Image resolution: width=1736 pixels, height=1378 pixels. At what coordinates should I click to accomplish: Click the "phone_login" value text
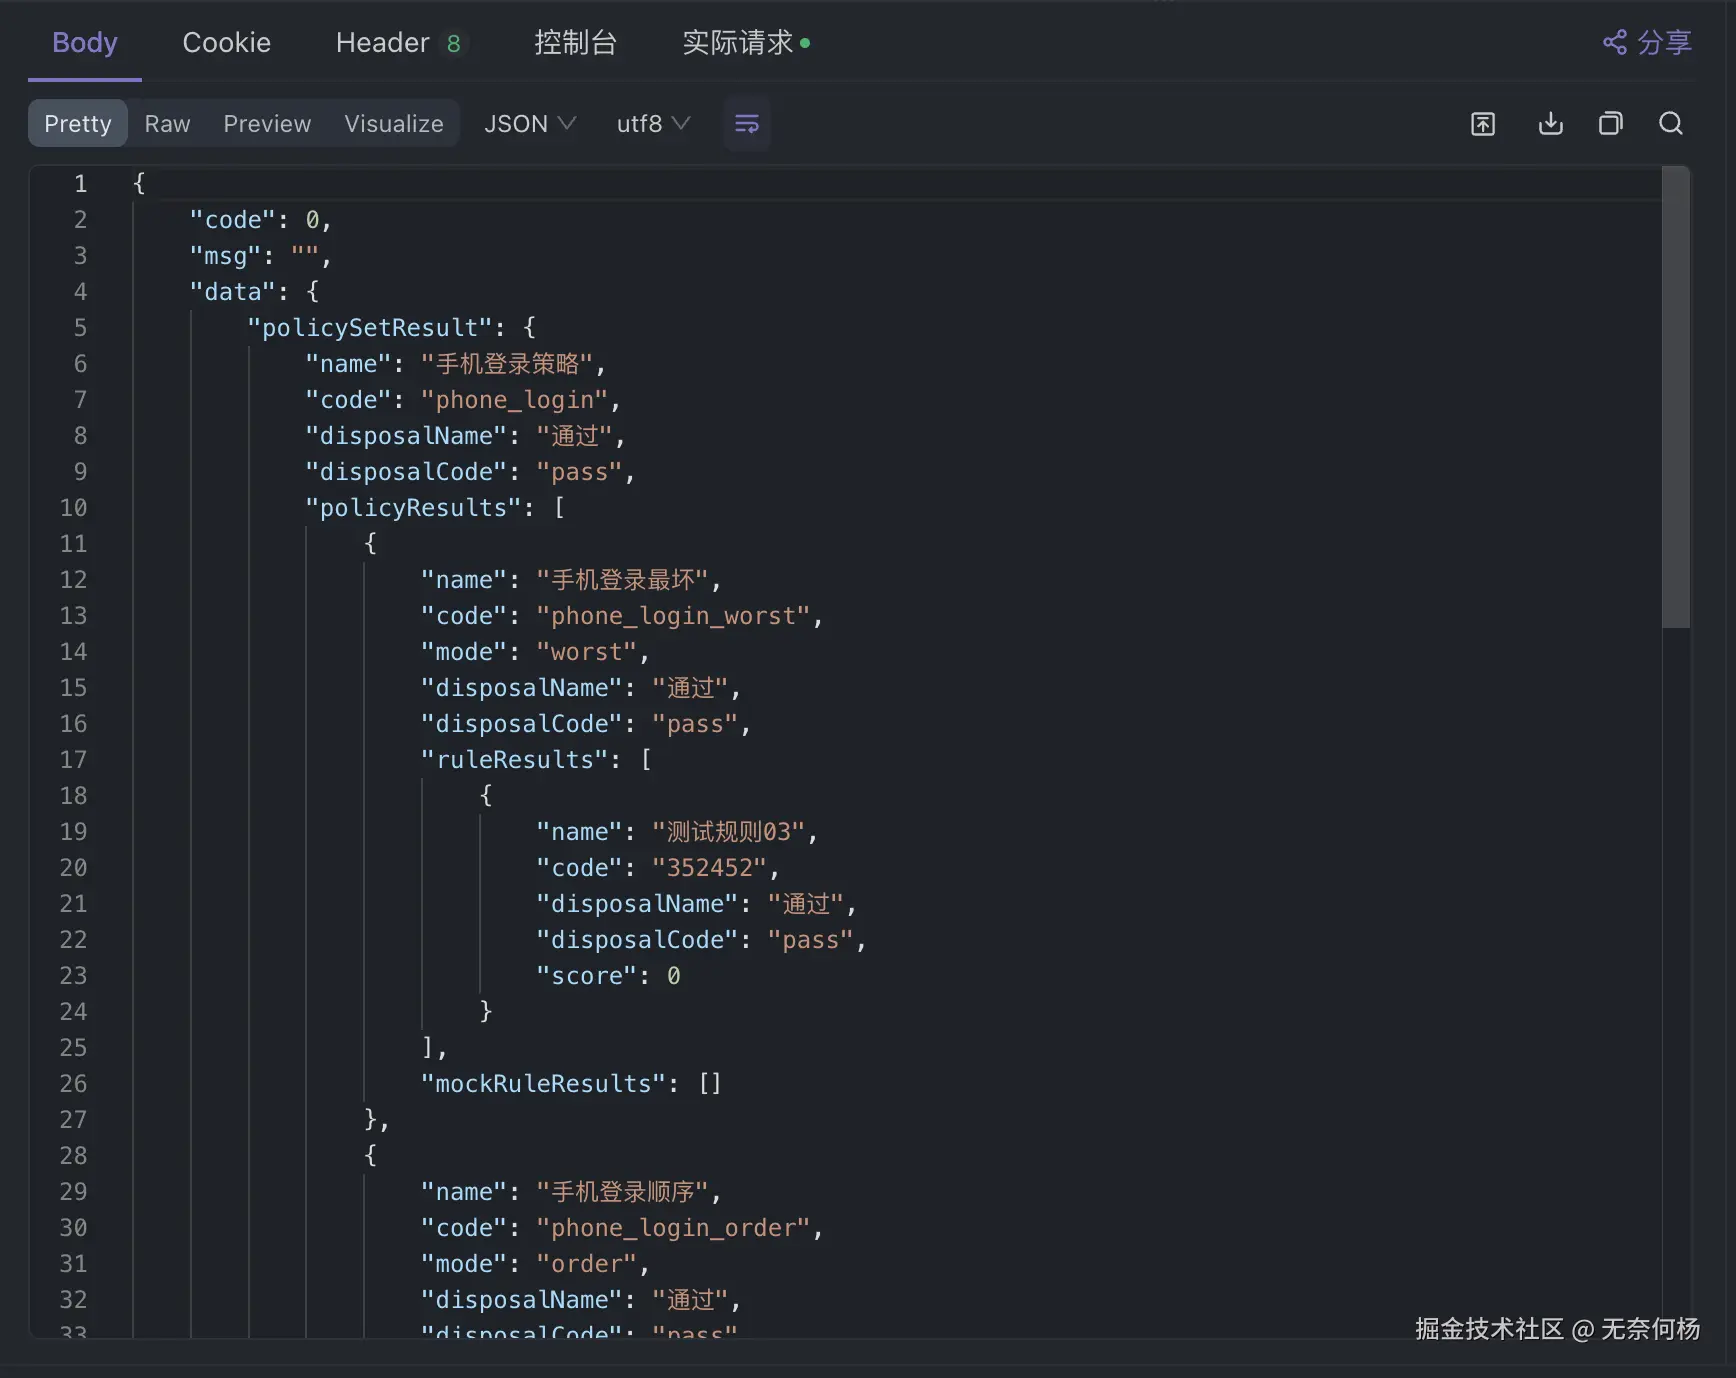pos(515,399)
